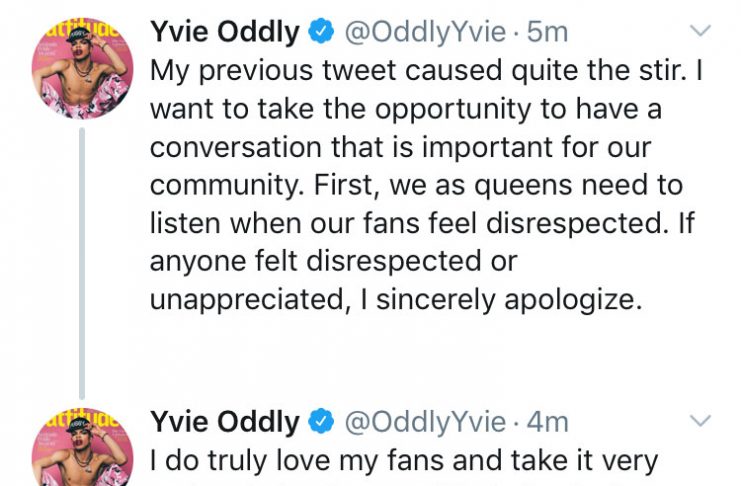Click the word 'opportunity' in the first tweet

tap(454, 110)
